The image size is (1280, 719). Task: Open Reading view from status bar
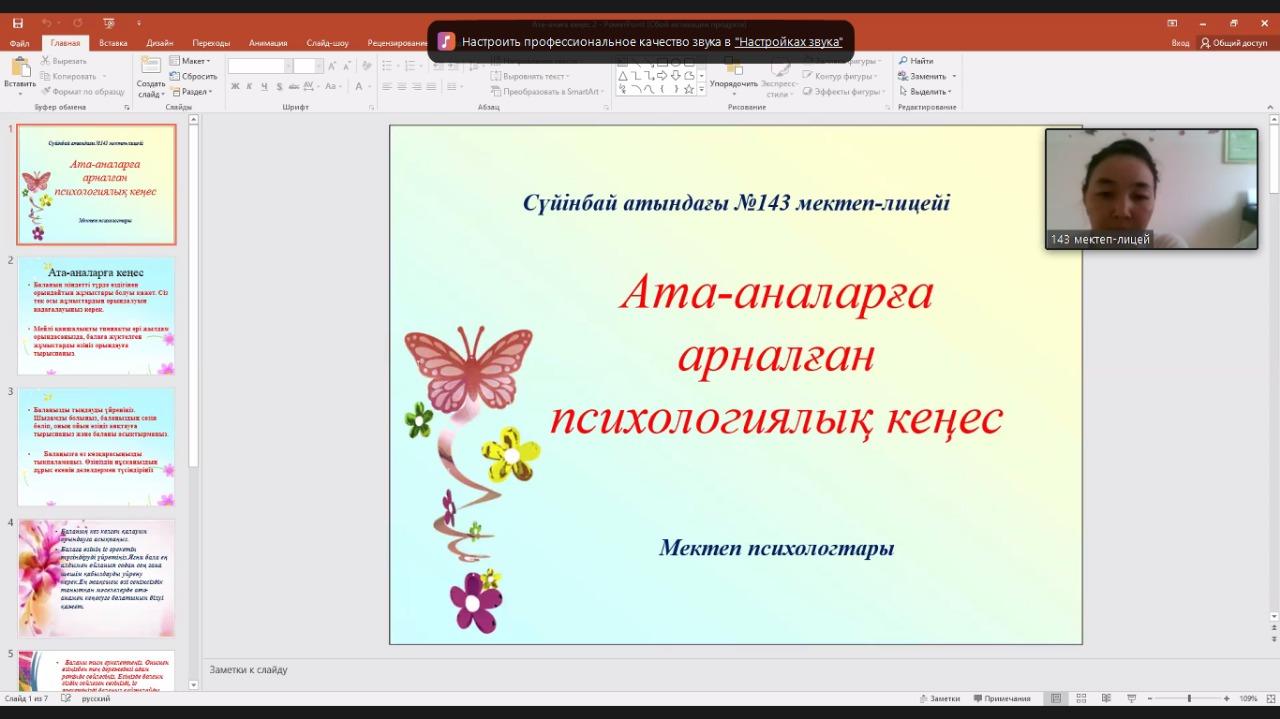[1106, 698]
